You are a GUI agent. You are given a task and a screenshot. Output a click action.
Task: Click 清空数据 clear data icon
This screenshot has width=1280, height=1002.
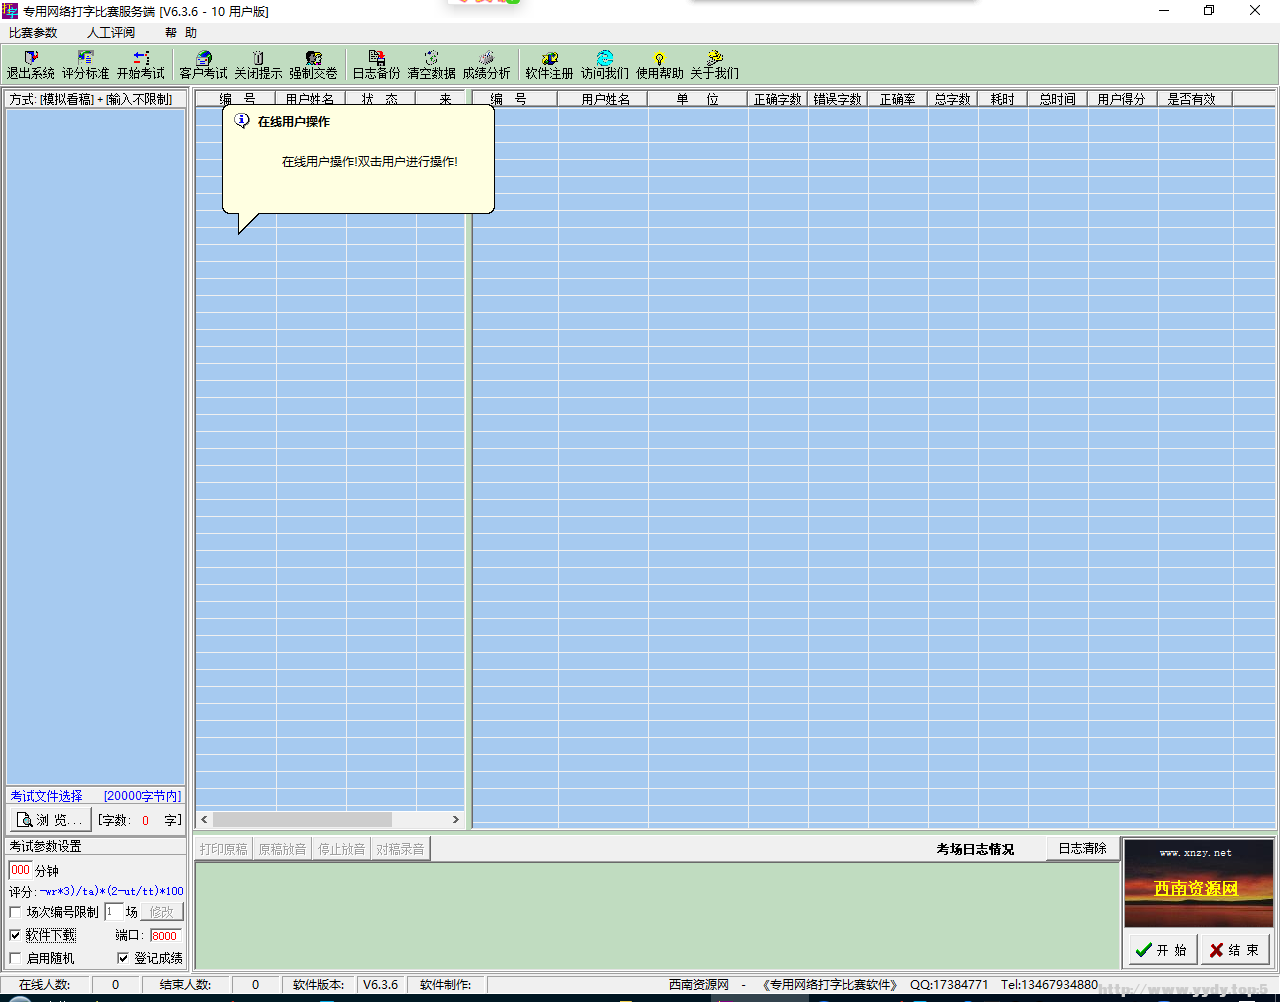click(x=431, y=65)
